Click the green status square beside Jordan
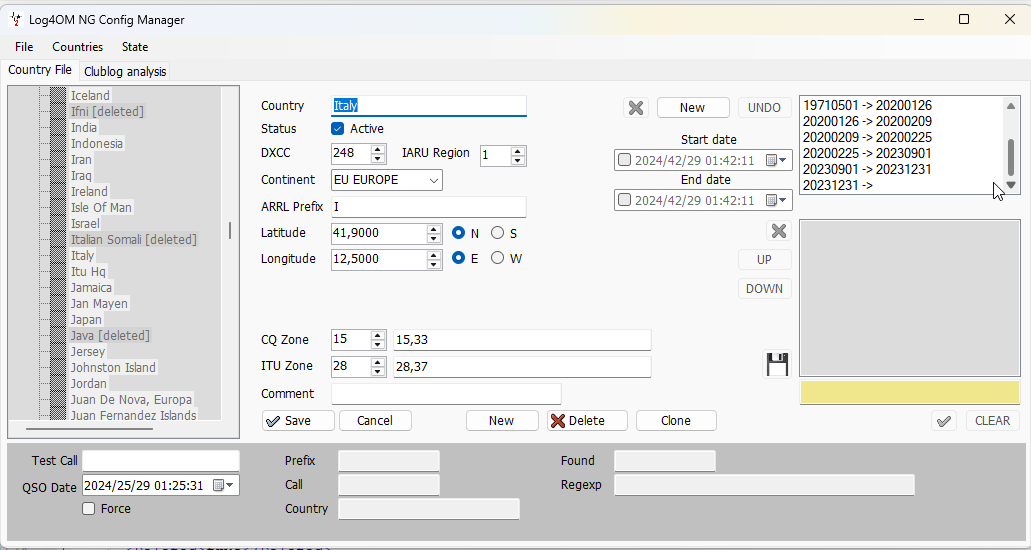The height and width of the screenshot is (550, 1031). point(59,384)
